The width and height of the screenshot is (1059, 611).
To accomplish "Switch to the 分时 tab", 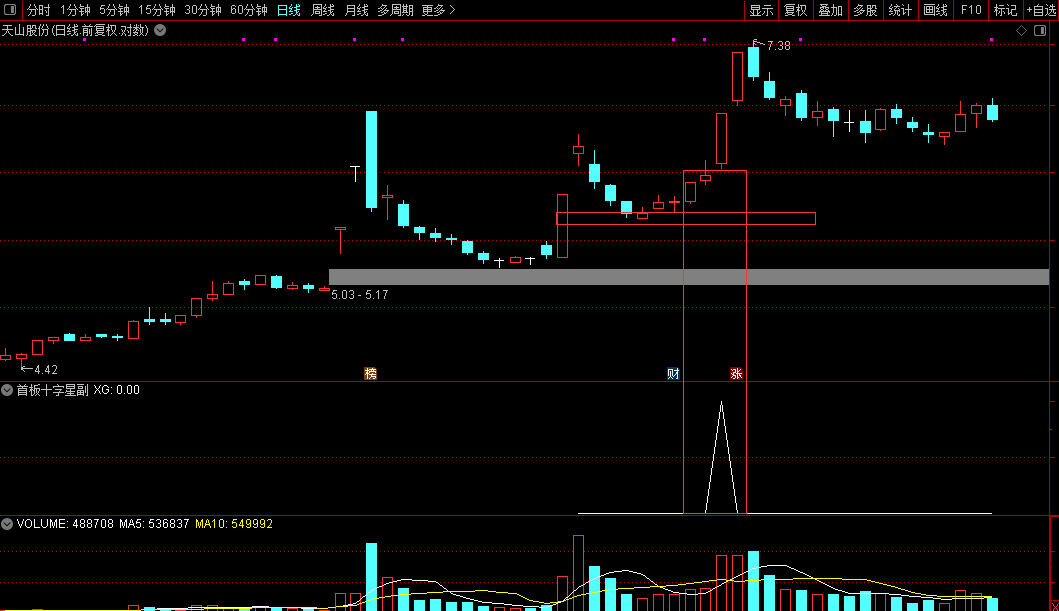I will click(x=38, y=10).
